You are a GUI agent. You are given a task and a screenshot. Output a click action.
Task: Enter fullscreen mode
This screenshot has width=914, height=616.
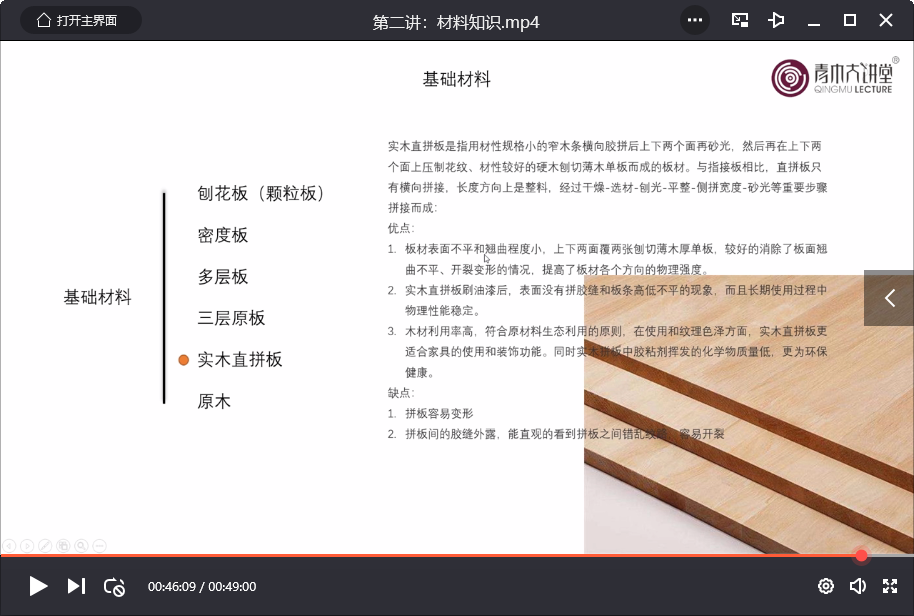tap(889, 586)
